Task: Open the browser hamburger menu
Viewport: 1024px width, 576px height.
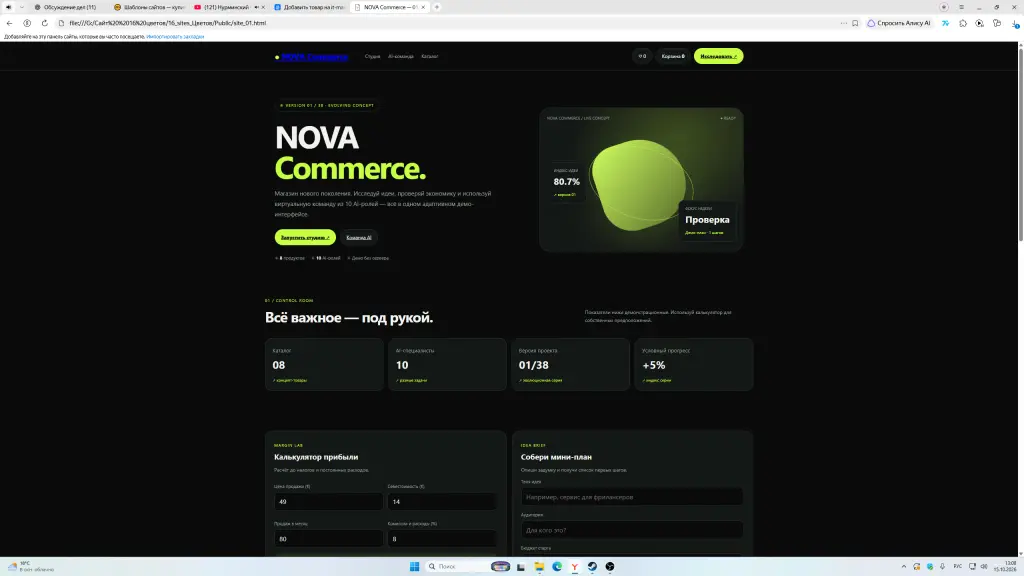Action: pos(961,7)
